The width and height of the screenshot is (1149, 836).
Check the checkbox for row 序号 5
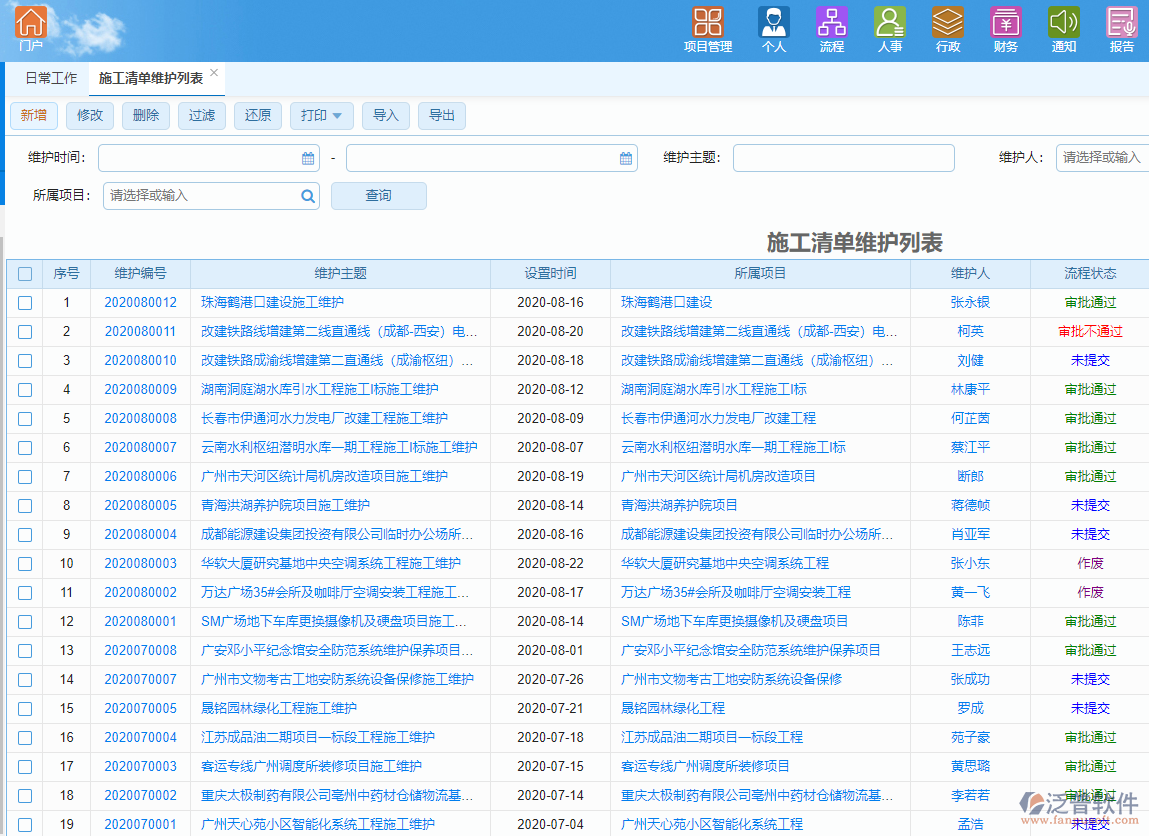(x=24, y=418)
